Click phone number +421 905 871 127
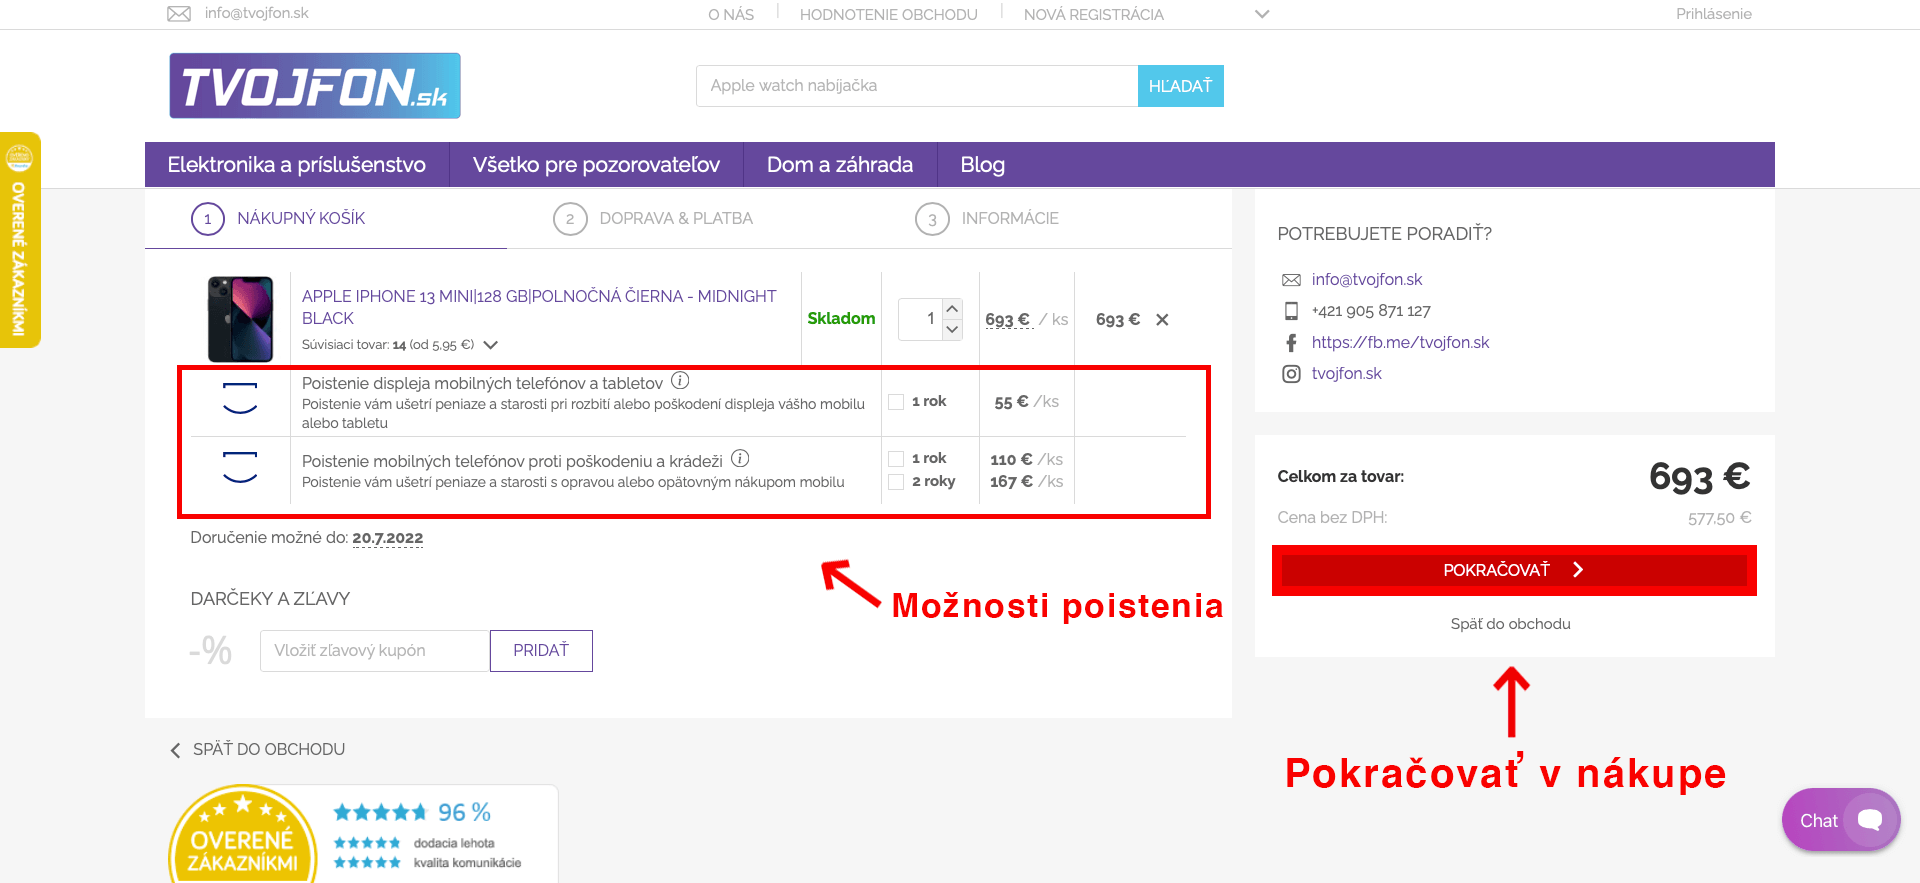The image size is (1920, 883). pos(1371,311)
